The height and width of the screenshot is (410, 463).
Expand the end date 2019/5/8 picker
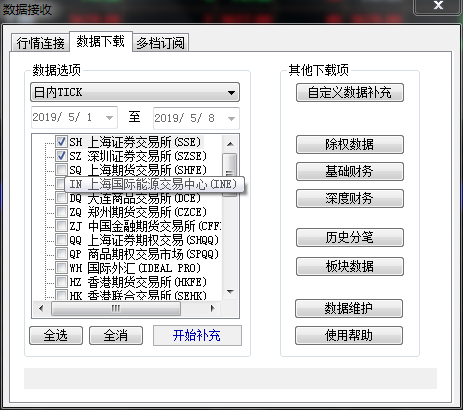point(231,118)
